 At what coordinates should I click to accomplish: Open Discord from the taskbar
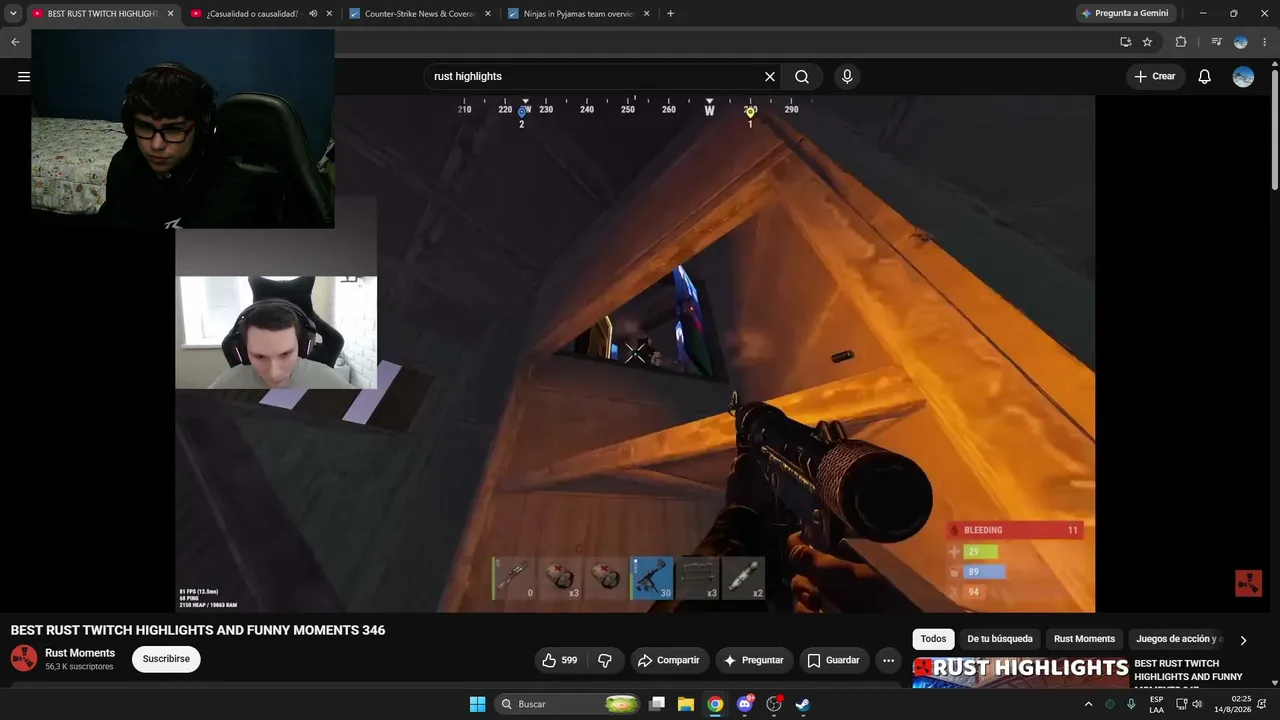pos(744,704)
